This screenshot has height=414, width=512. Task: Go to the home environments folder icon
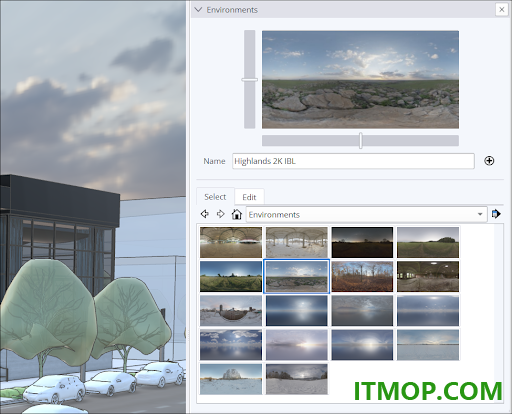coord(237,214)
